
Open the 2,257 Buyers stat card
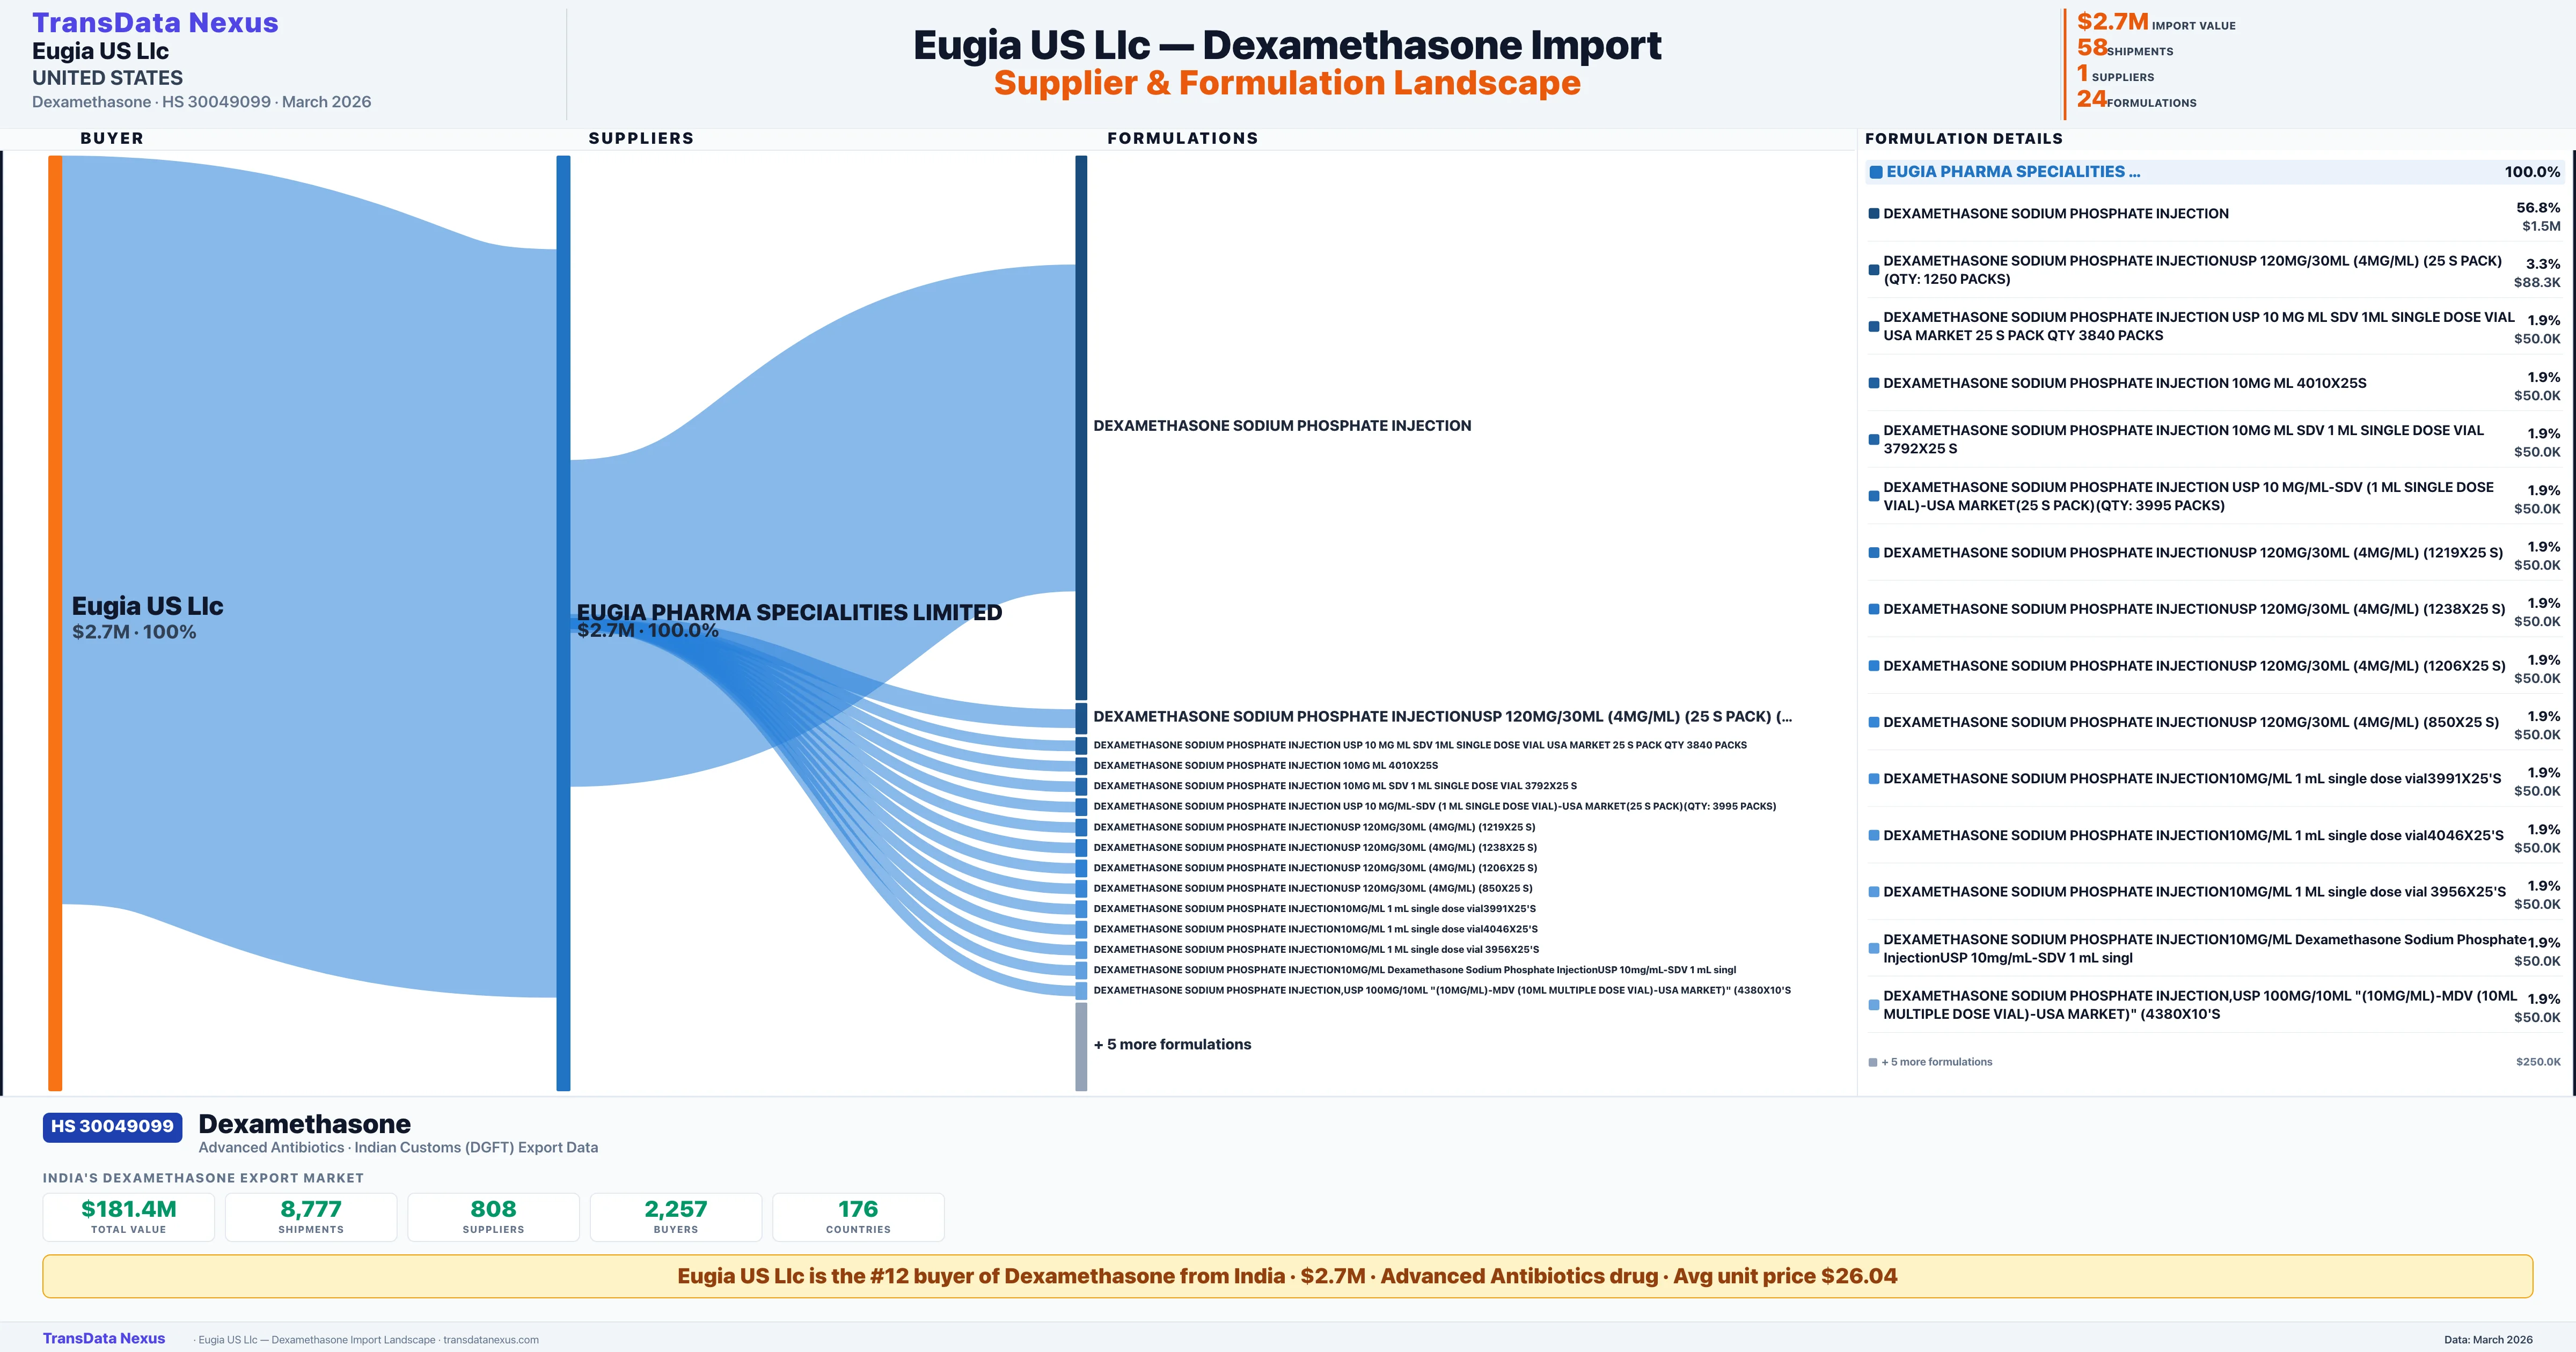point(675,1216)
